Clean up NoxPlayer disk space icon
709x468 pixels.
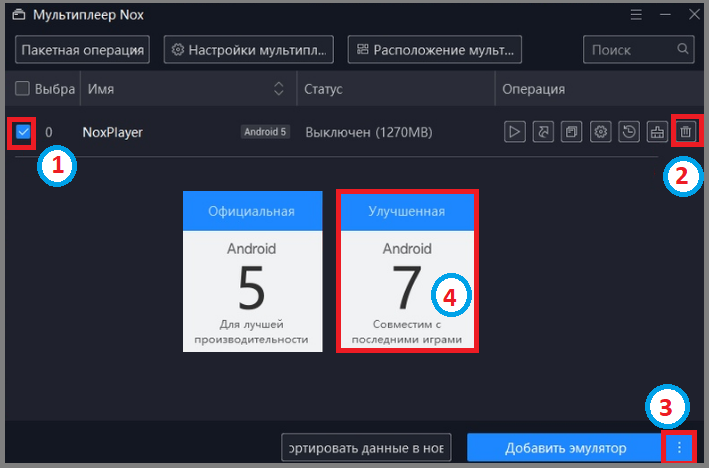(657, 132)
